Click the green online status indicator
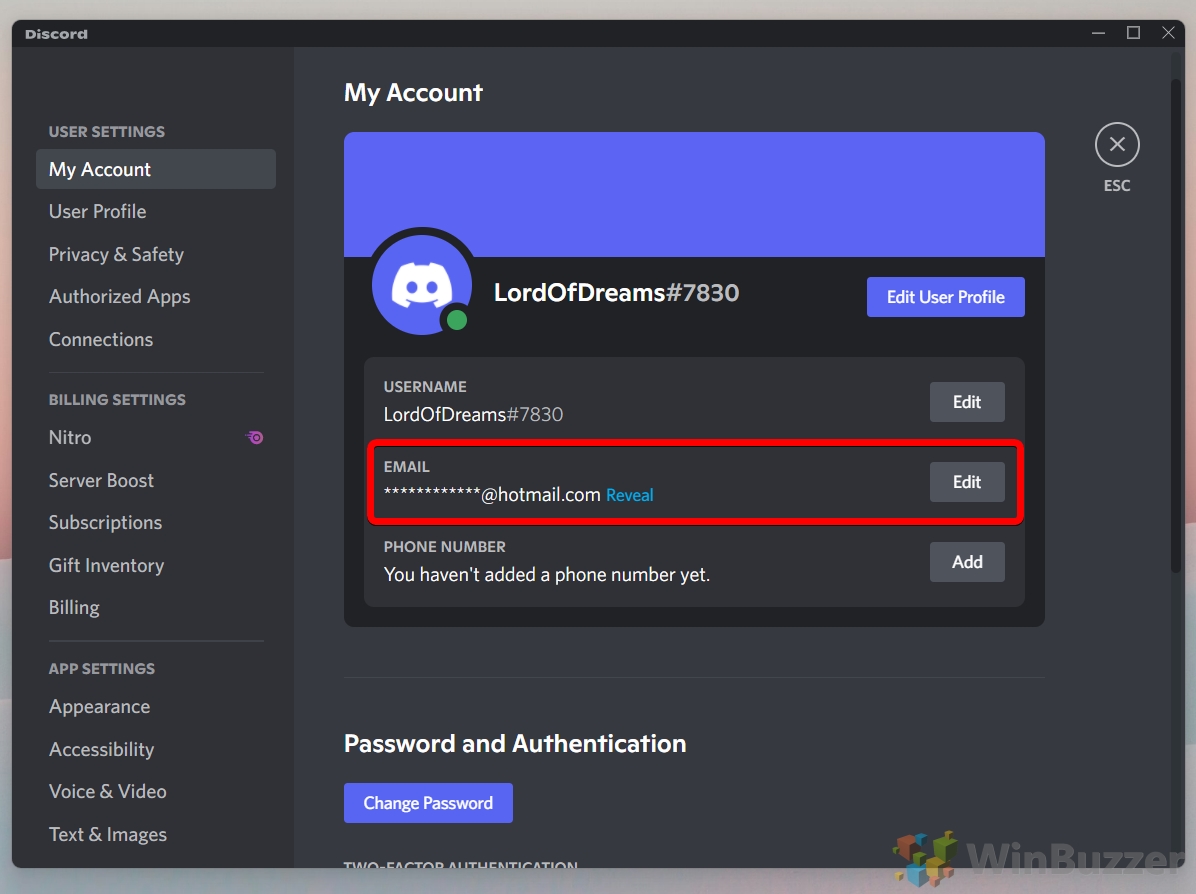Viewport: 1196px width, 894px height. tap(457, 320)
